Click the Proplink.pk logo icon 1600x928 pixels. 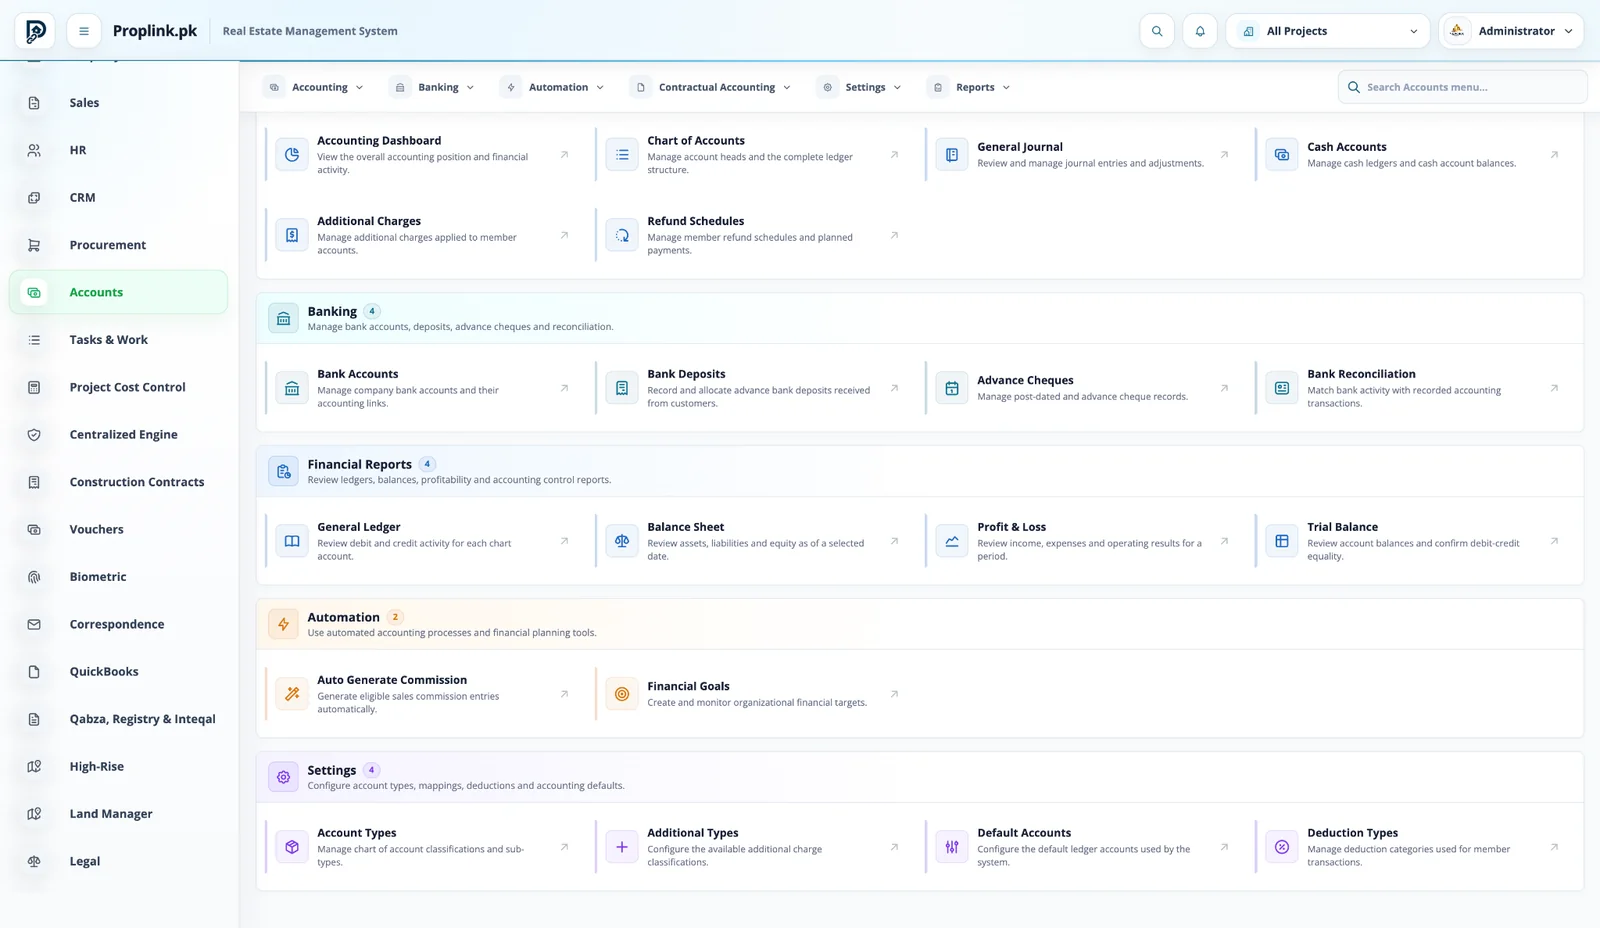click(35, 31)
